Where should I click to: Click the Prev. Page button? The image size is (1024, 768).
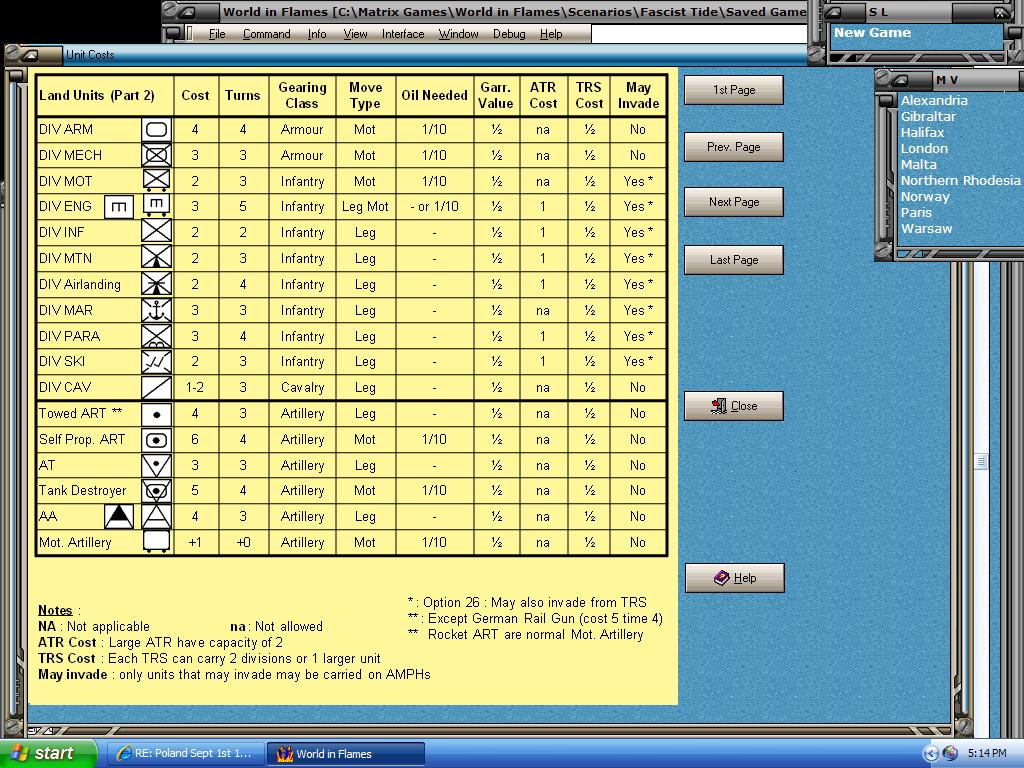point(734,147)
